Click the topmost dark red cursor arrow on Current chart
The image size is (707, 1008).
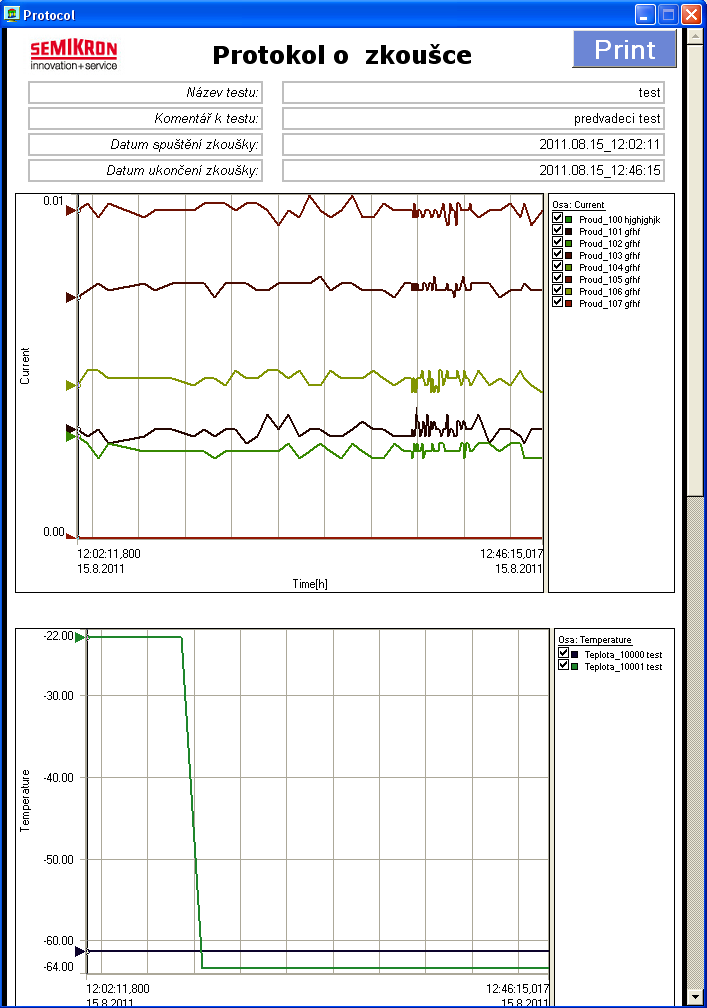coord(70,211)
